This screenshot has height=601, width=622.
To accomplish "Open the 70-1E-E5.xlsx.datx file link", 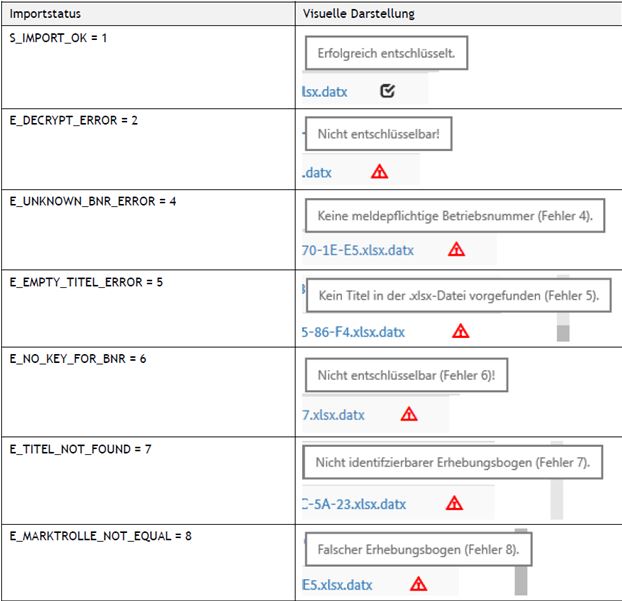I will pyautogui.click(x=370, y=250).
